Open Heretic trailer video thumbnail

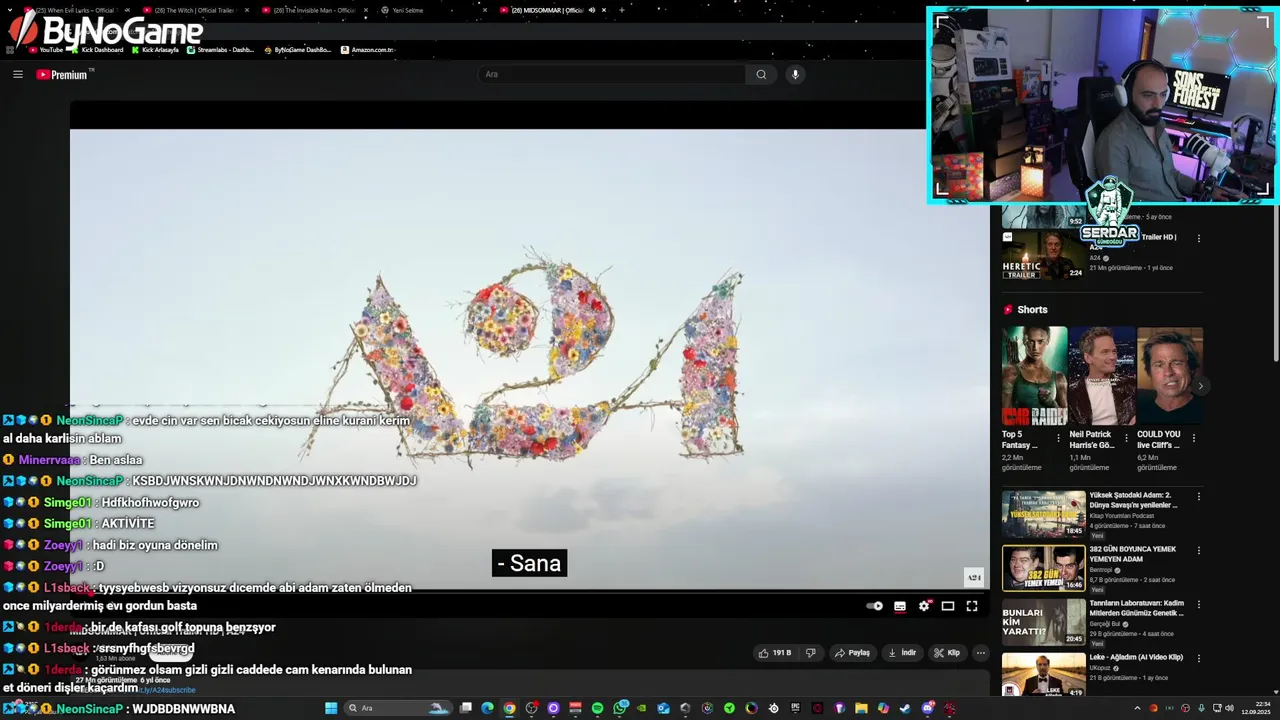1043,255
